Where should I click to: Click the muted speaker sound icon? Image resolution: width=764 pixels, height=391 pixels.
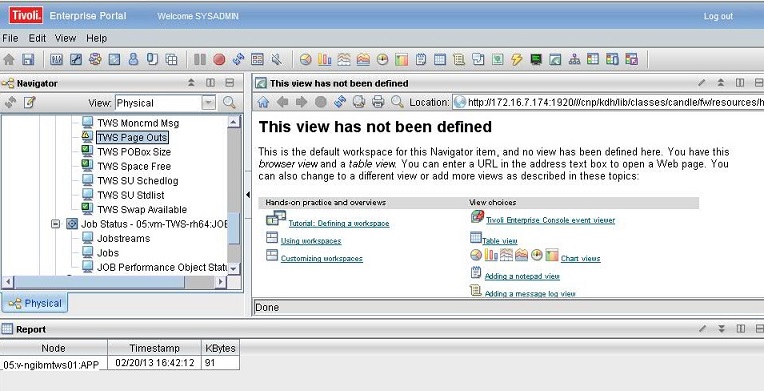click(x=277, y=59)
